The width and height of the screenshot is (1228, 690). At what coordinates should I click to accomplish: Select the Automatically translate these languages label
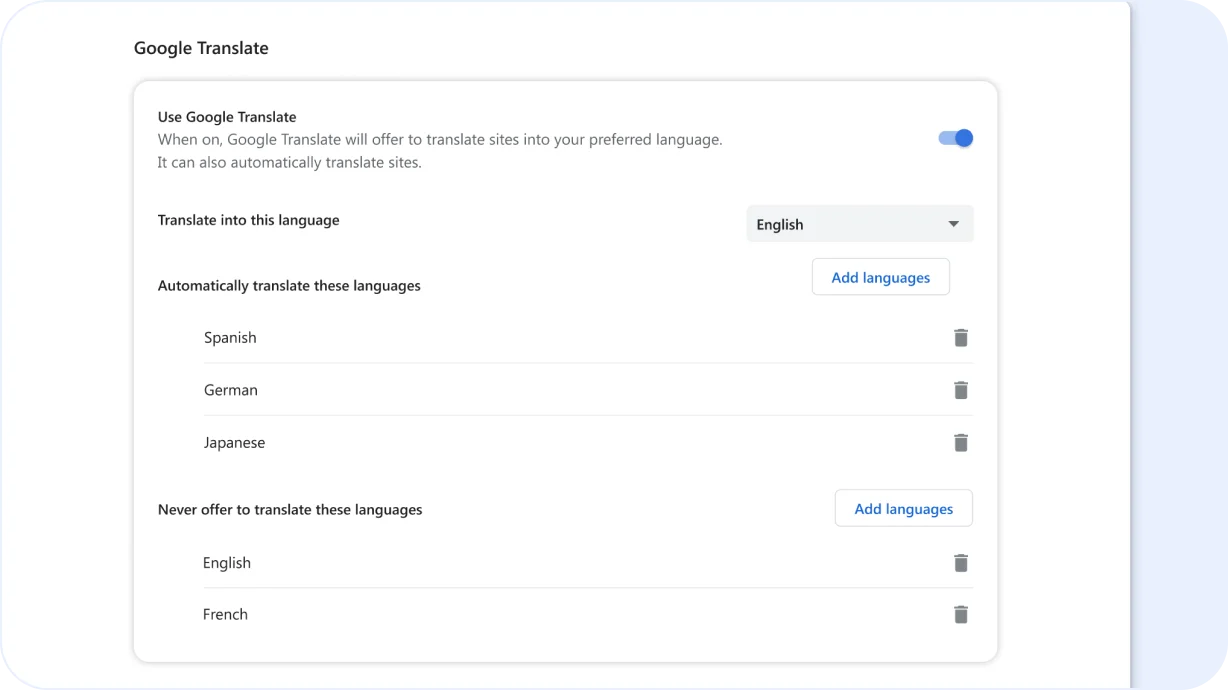coord(289,285)
